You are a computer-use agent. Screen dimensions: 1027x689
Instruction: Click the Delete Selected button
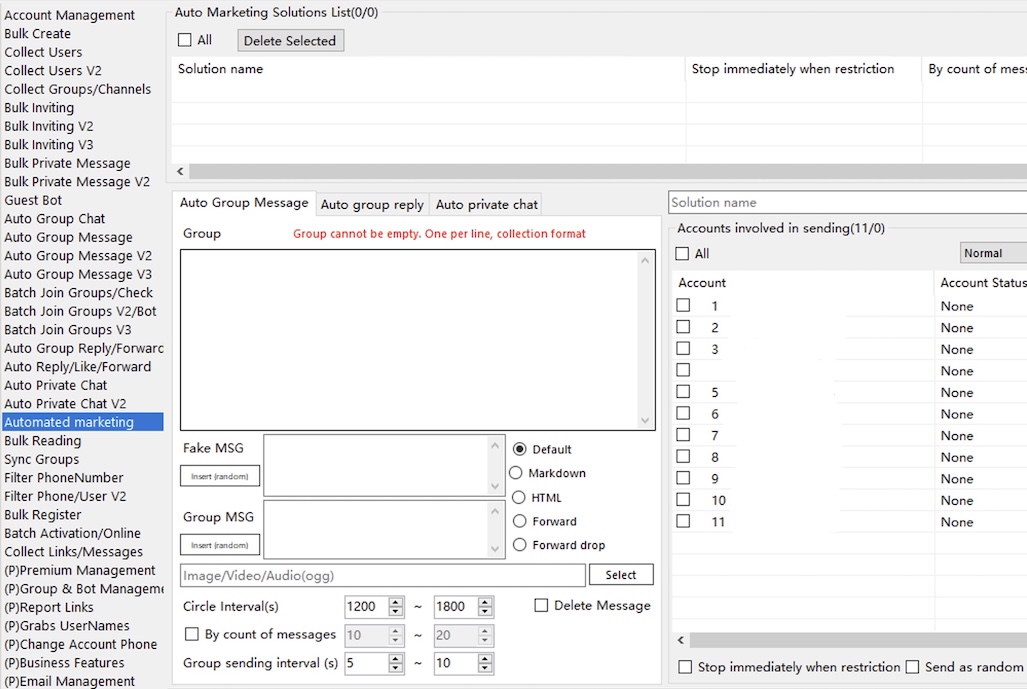290,41
